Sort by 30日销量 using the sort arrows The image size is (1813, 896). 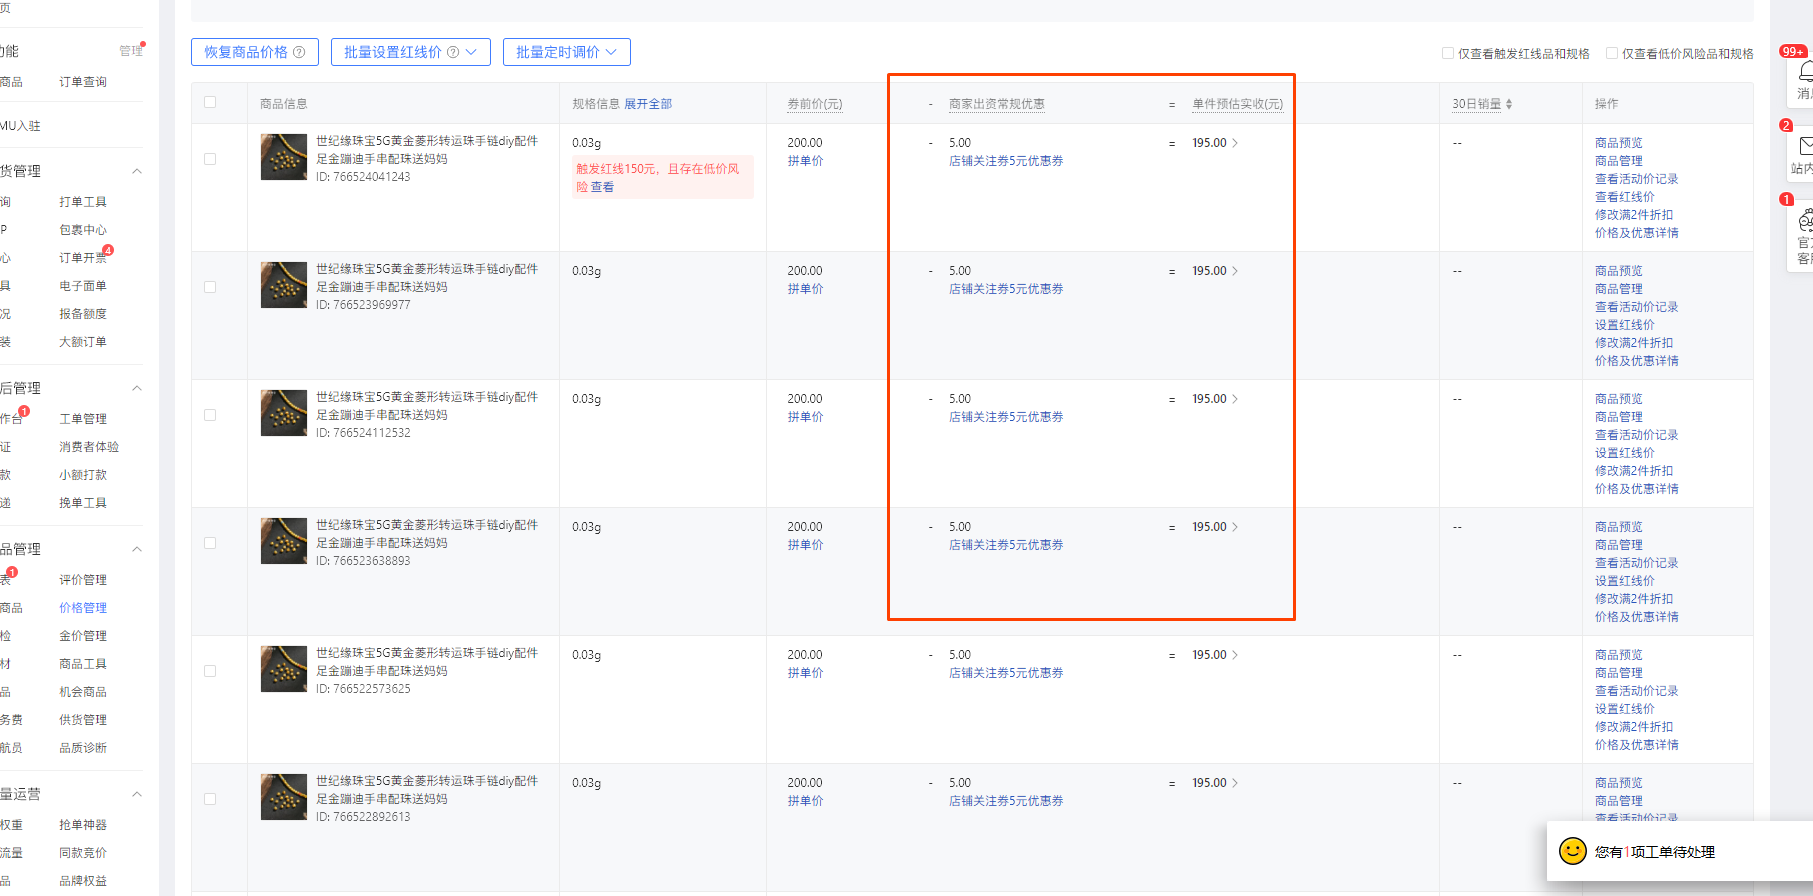coord(1509,104)
